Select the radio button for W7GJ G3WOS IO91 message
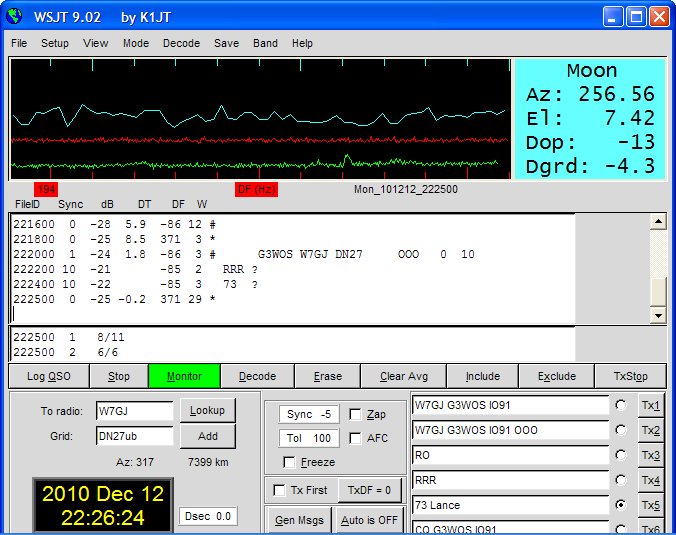Image resolution: width=676 pixels, height=535 pixels. (621, 405)
